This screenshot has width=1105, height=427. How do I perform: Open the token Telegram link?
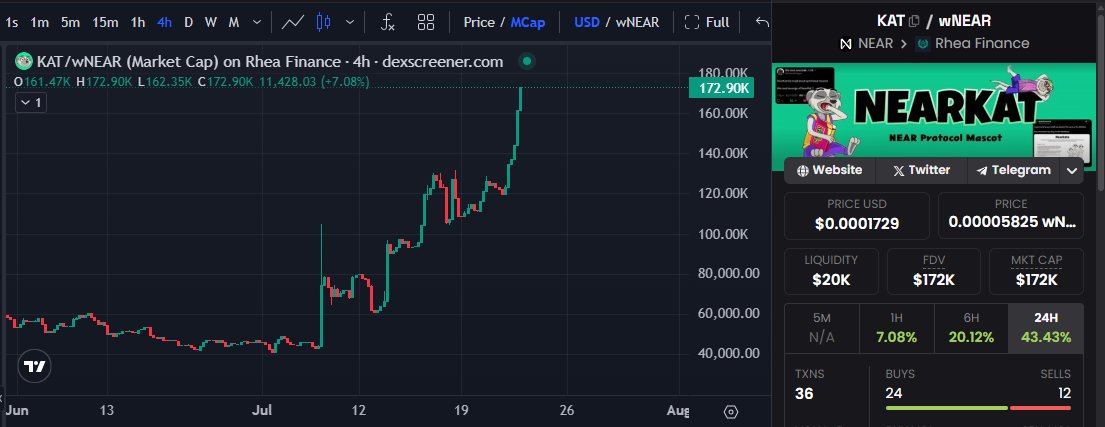click(x=1014, y=171)
